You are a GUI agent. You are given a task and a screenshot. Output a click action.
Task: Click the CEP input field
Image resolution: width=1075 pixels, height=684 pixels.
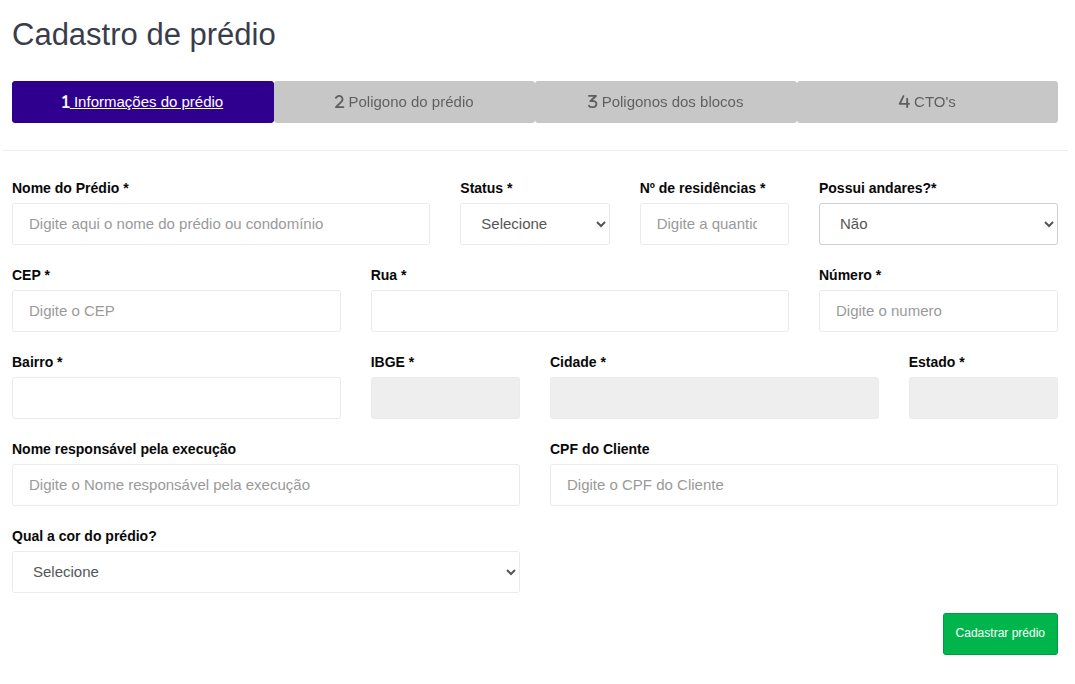tap(176, 311)
